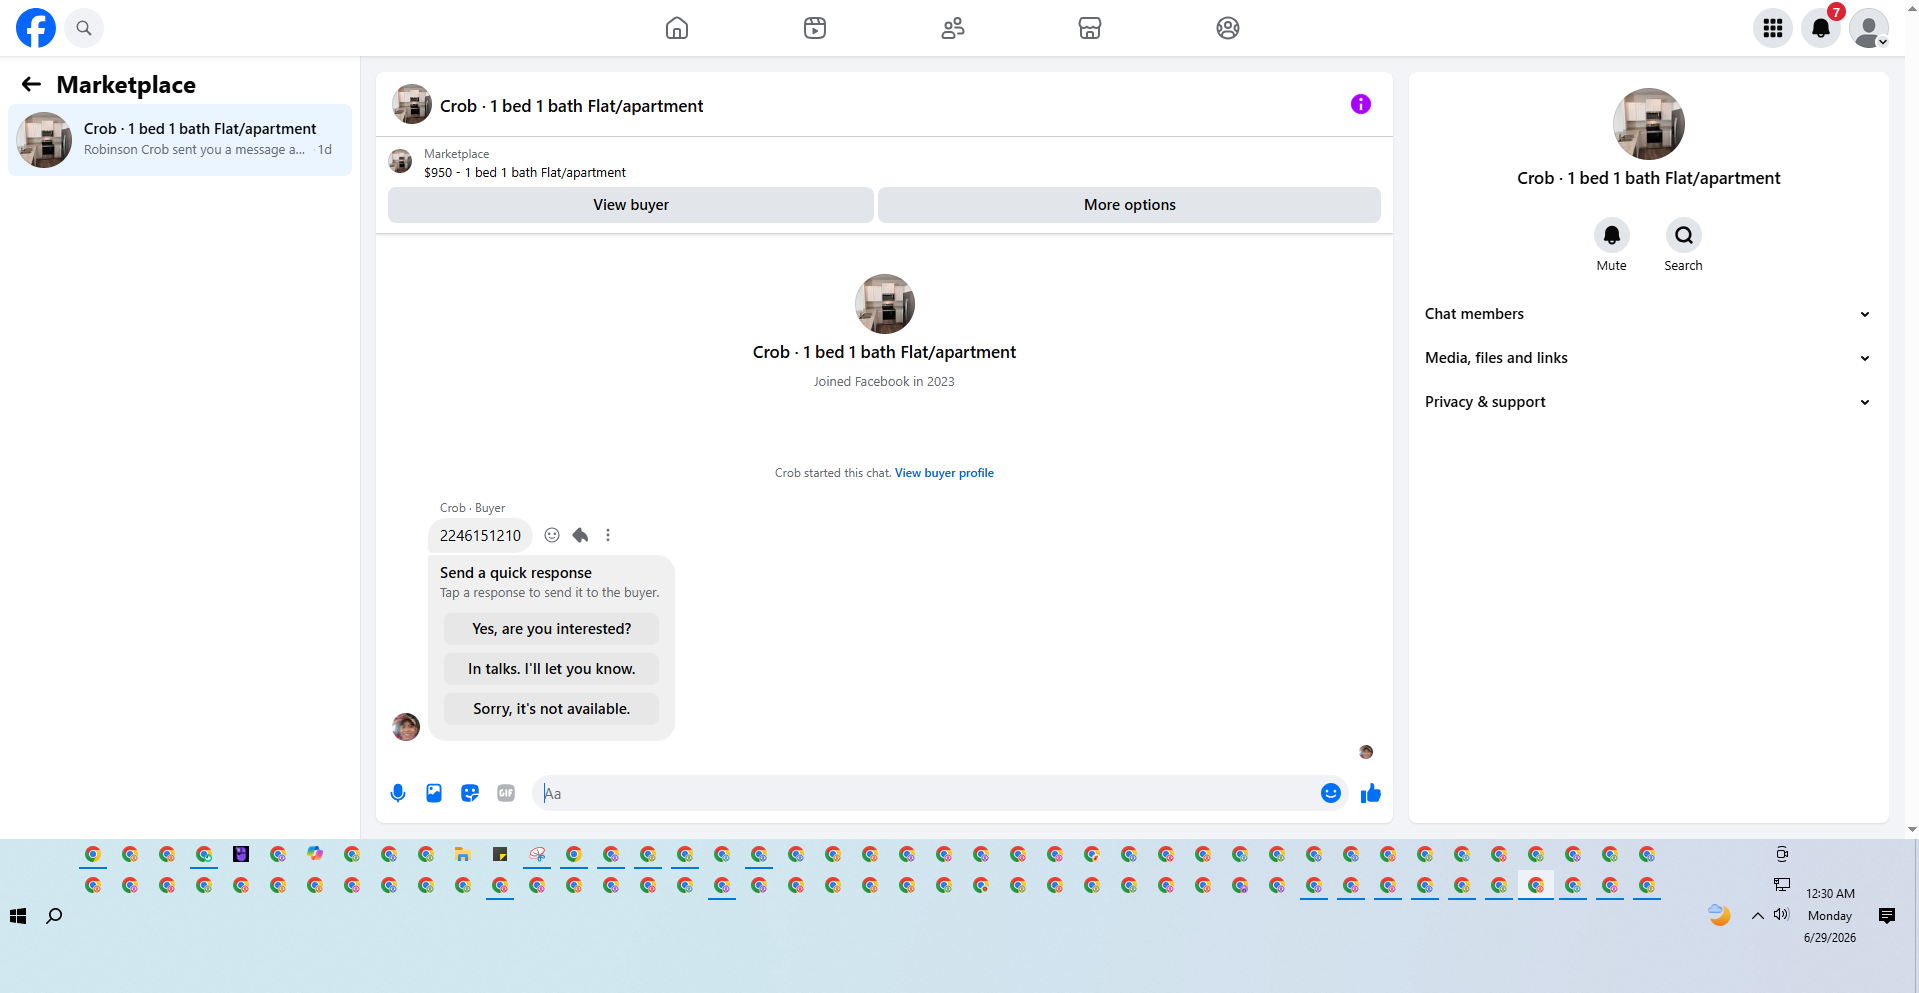Reply to the 2246151210 message
The width and height of the screenshot is (1919, 993).
pos(580,535)
